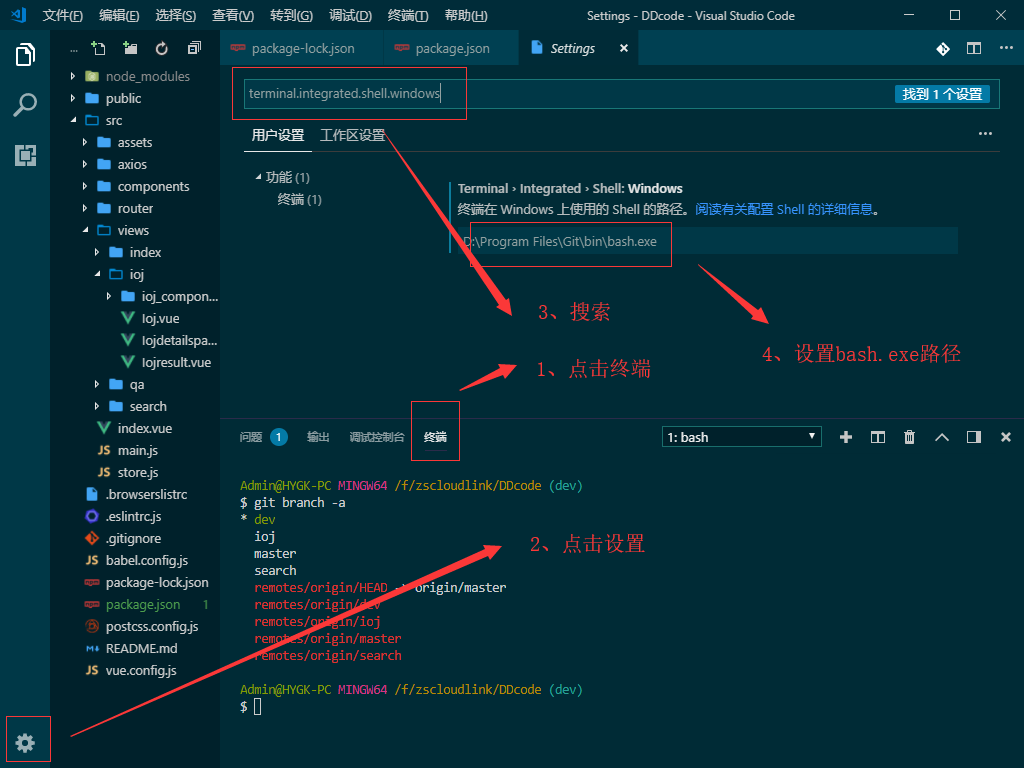The image size is (1024, 768).
Task: Create a new terminal with plus icon
Action: 846,437
